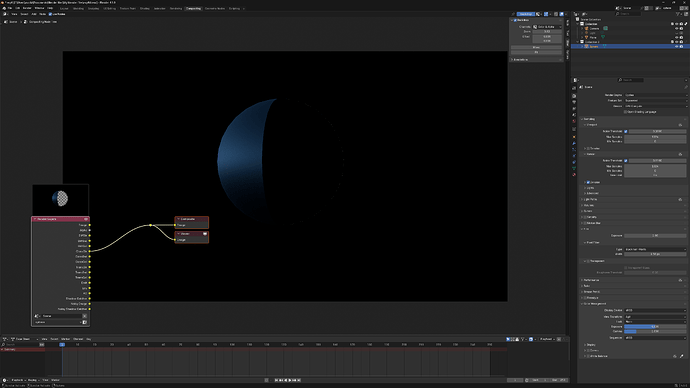Open the Look dropdown
This screenshot has height=388, width=690.
[x=655, y=322]
